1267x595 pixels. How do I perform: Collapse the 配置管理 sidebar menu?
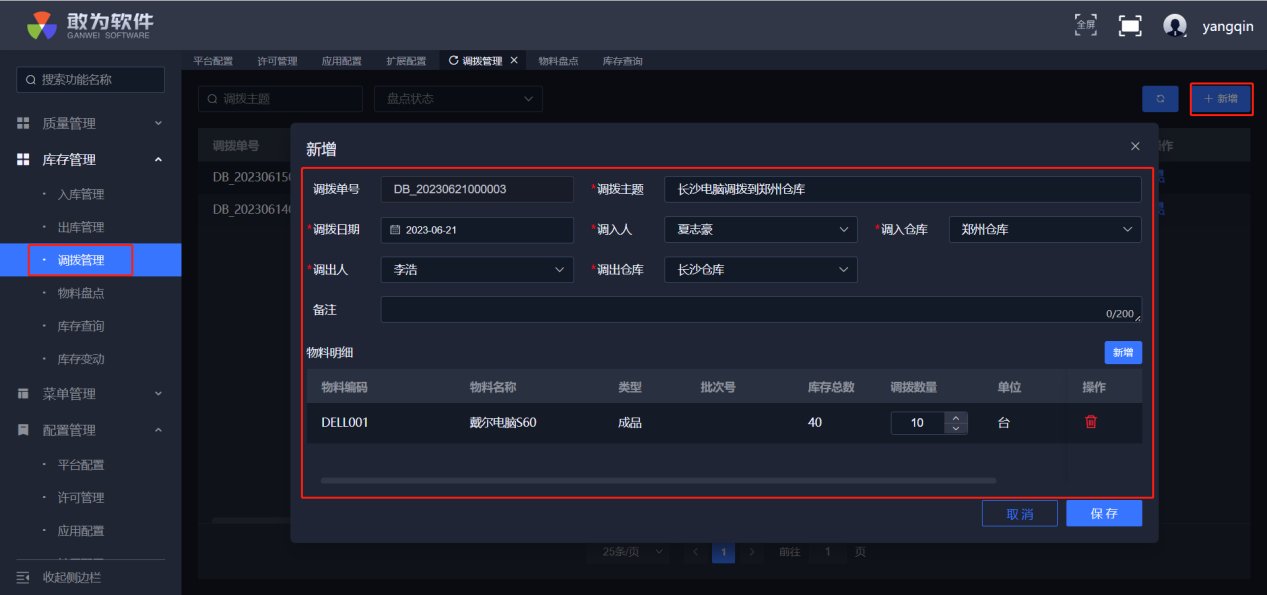(90, 430)
